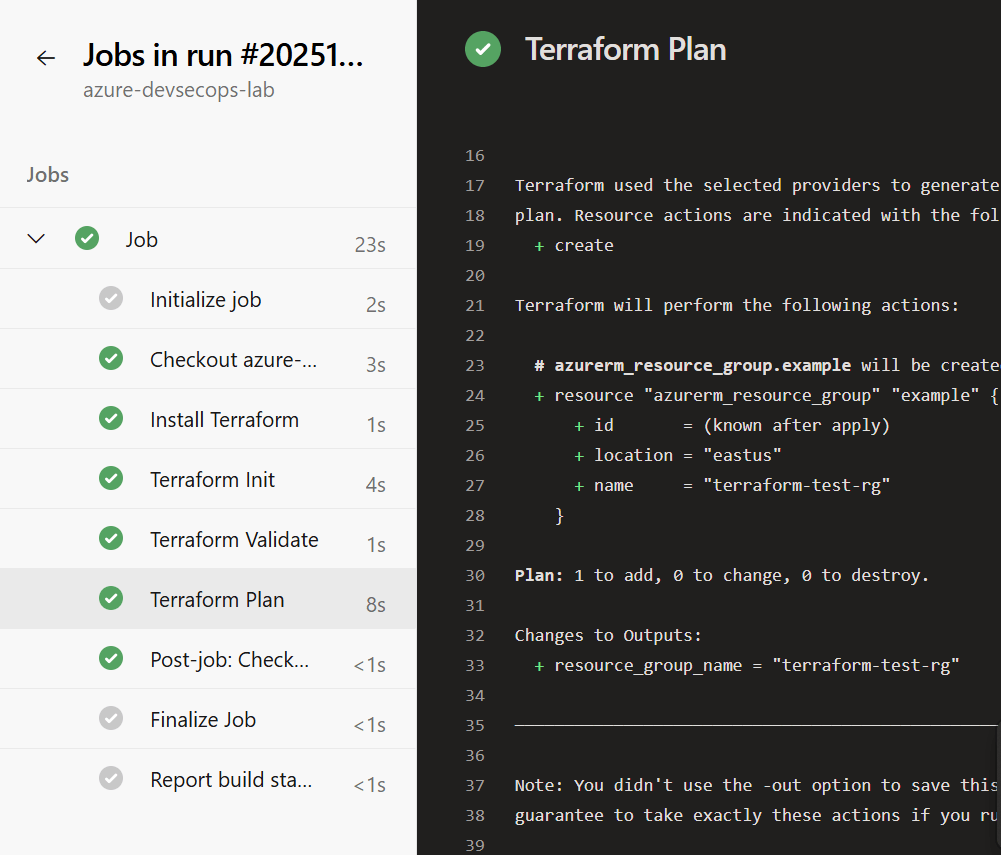
Task: Click the azure-devsecops-lab pipeline name
Action: (x=179, y=90)
